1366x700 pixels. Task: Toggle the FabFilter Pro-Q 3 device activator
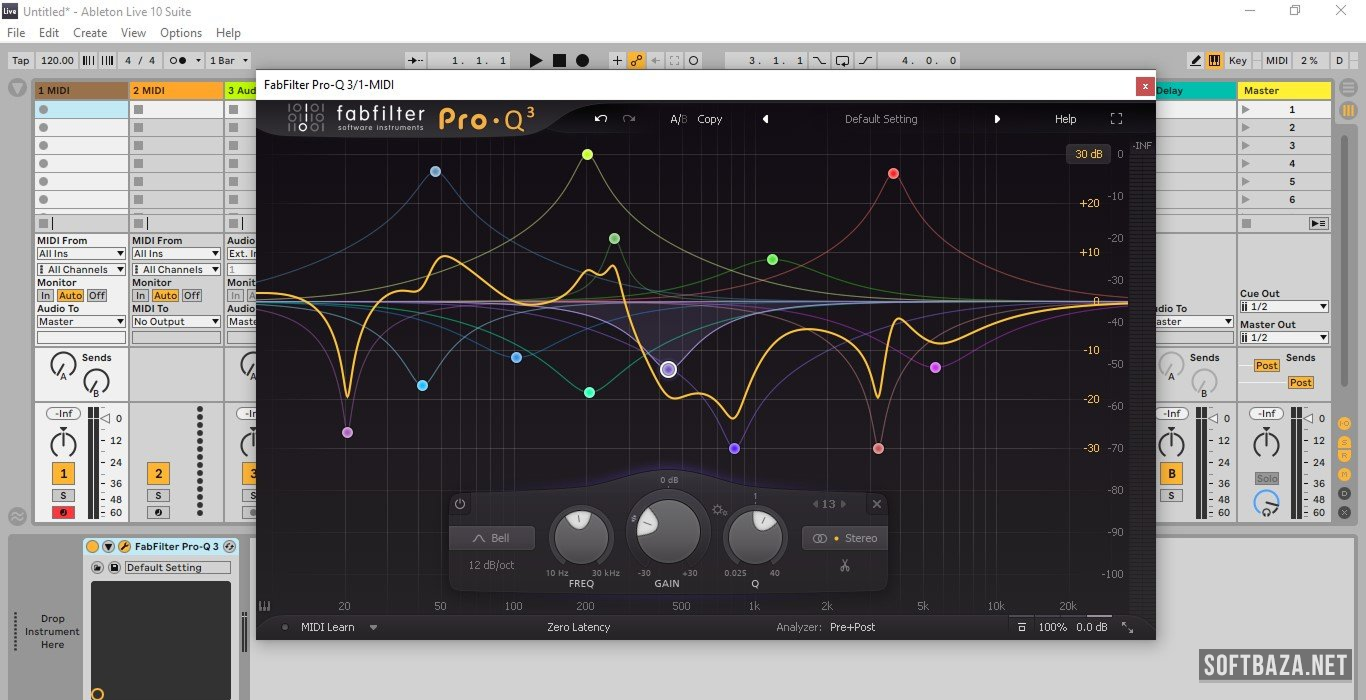(x=92, y=547)
